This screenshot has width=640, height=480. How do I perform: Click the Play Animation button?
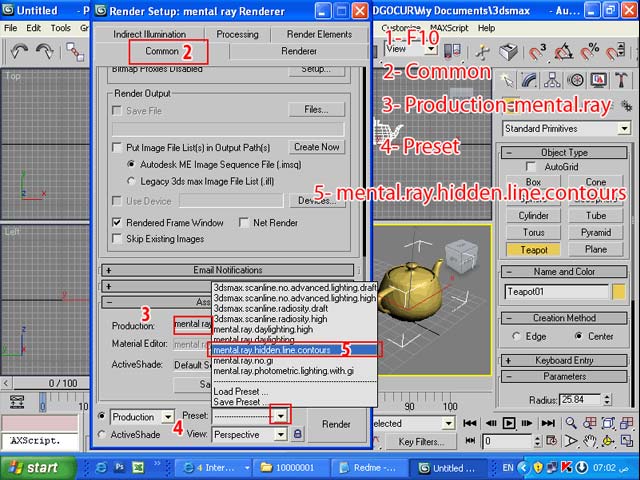click(509, 423)
